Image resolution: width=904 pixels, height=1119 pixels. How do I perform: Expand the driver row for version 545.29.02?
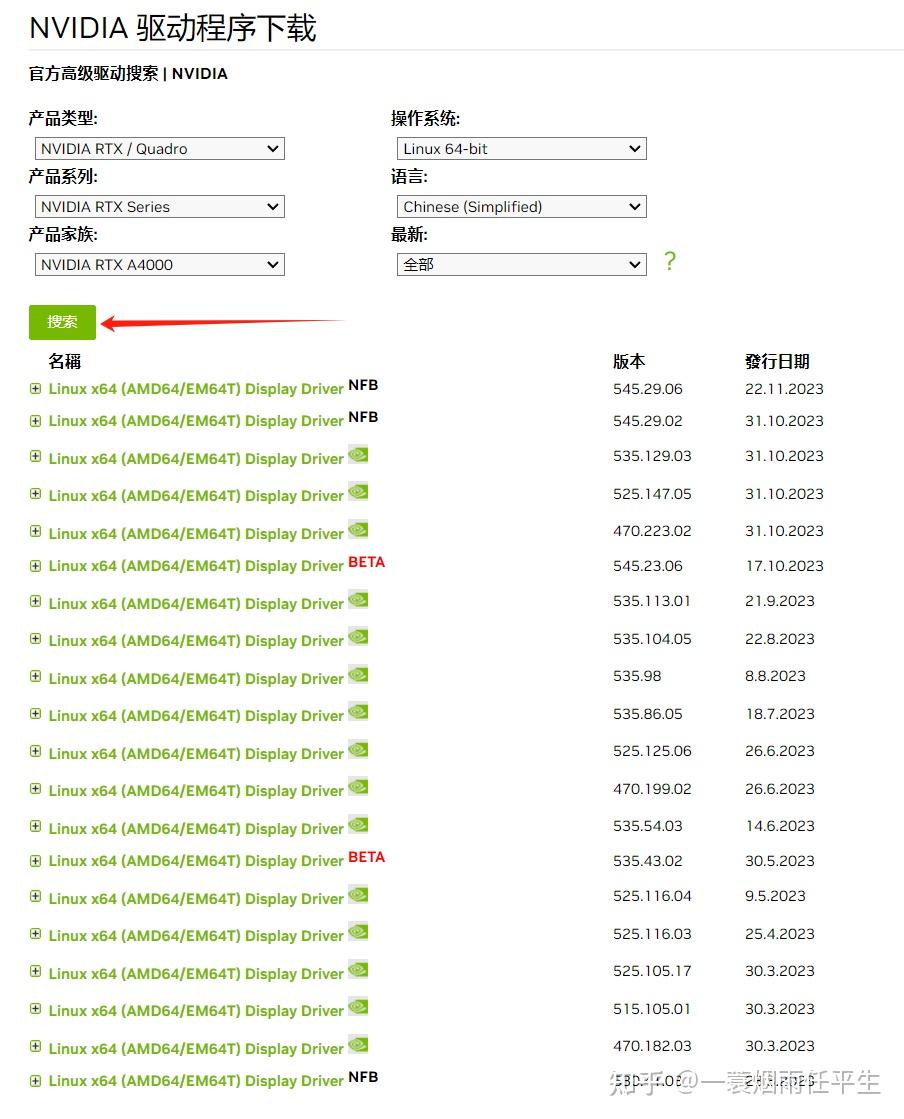(x=36, y=420)
